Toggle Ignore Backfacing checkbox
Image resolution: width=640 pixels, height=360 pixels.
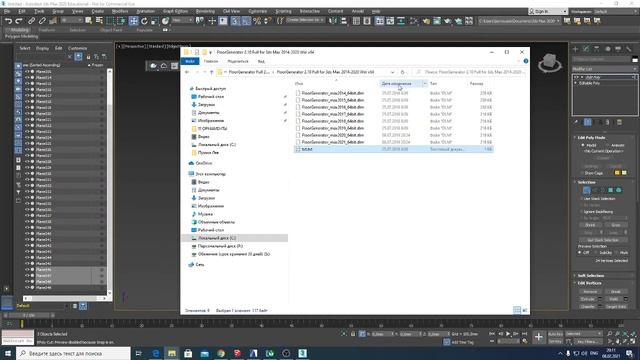tap(582, 211)
